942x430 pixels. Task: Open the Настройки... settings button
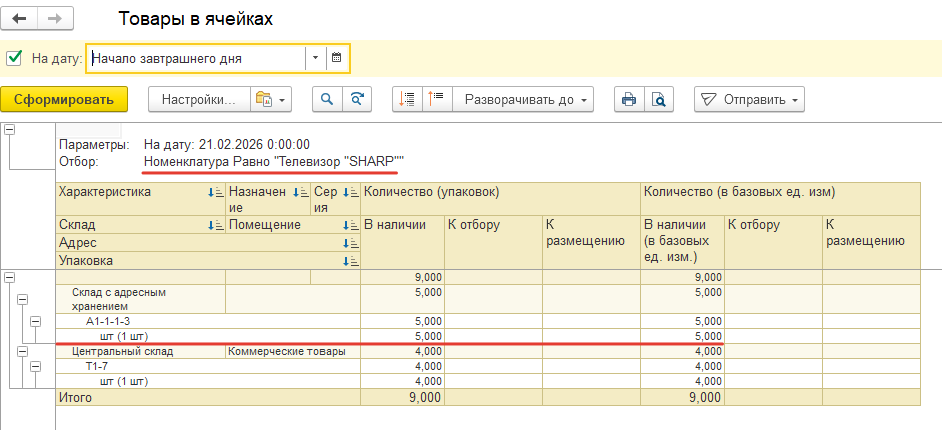coord(197,100)
